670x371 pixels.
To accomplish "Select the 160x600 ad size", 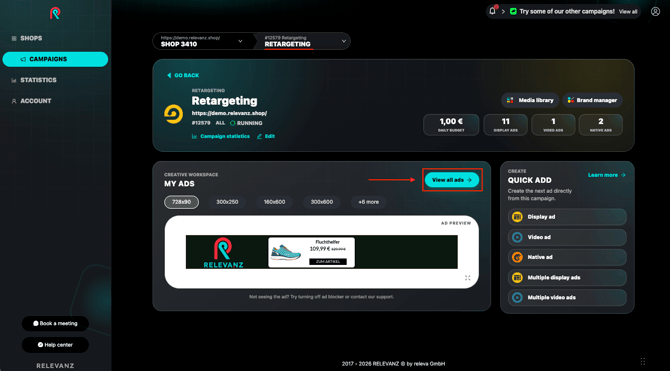I will [274, 202].
